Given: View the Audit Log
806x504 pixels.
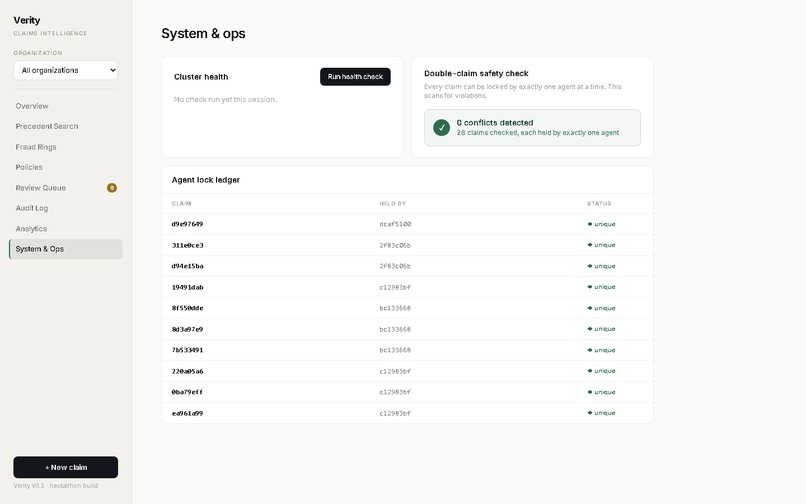Looking at the screenshot, I should coord(32,208).
